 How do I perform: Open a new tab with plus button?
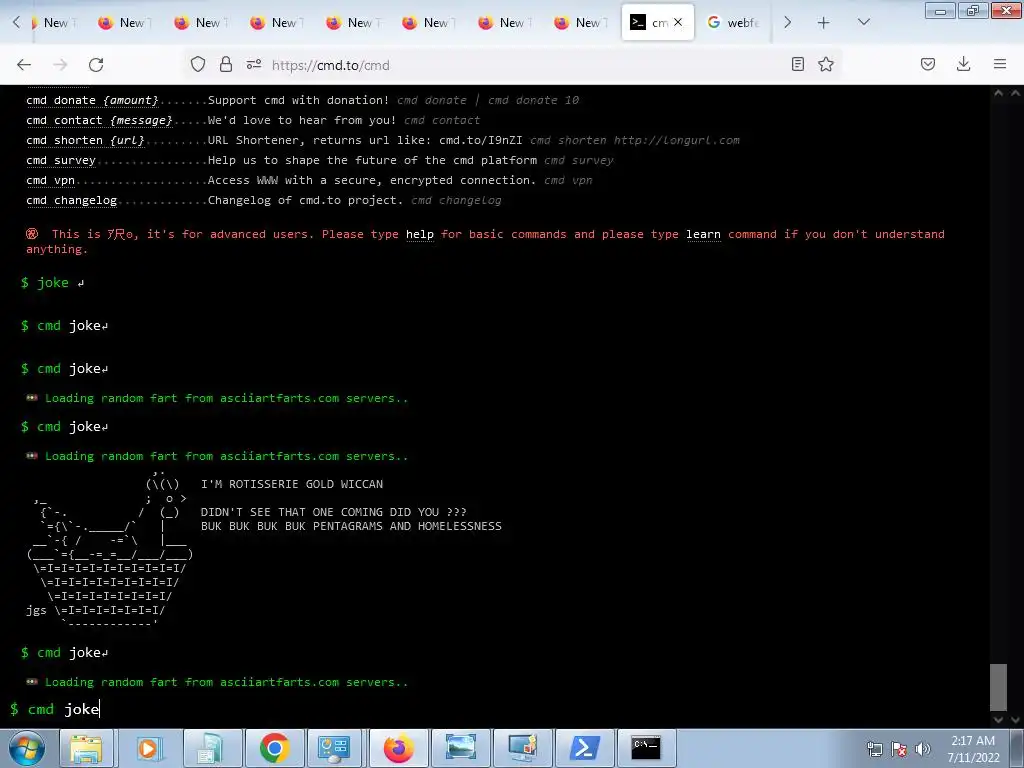(x=824, y=23)
